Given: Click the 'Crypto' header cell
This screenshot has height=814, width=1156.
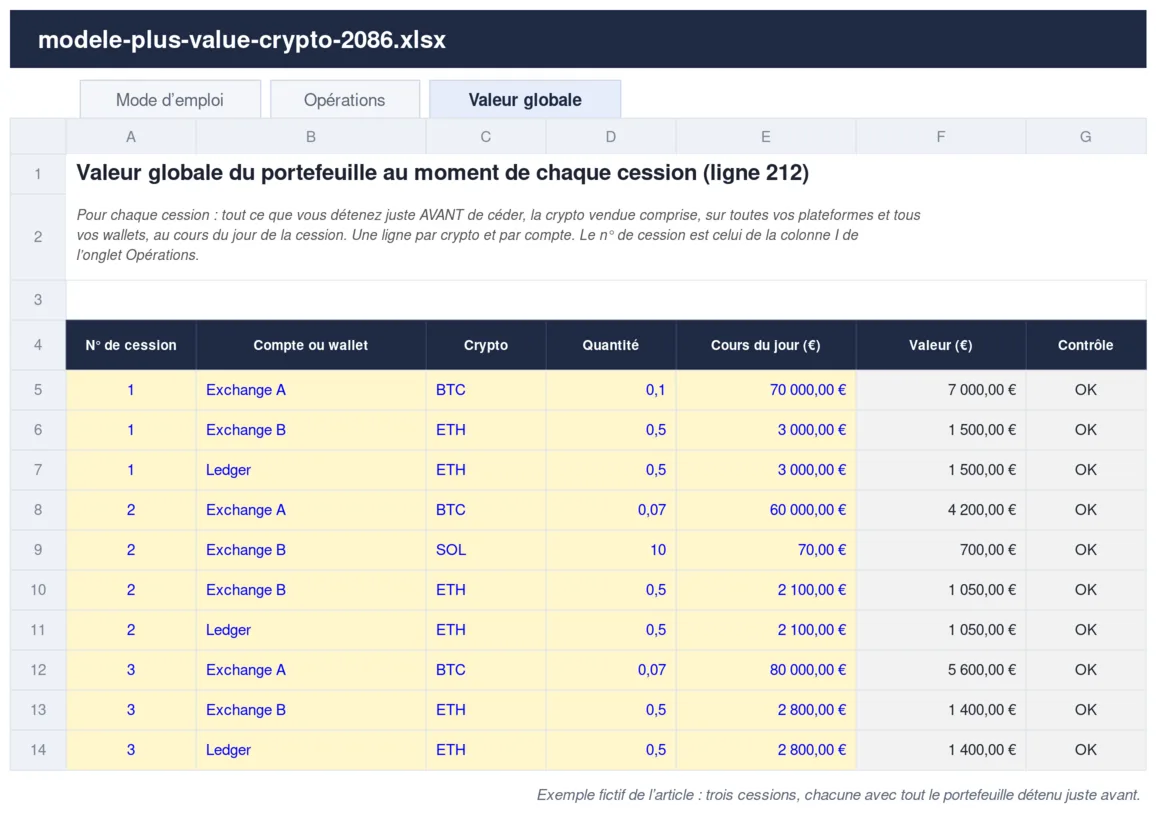Looking at the screenshot, I should pos(486,345).
